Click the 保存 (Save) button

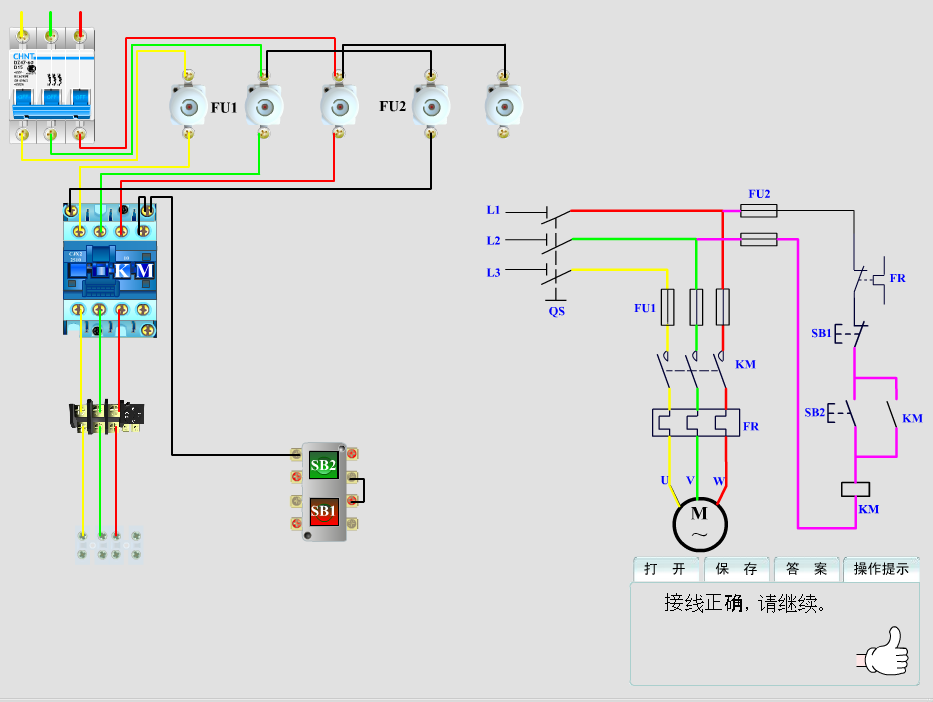(x=737, y=569)
